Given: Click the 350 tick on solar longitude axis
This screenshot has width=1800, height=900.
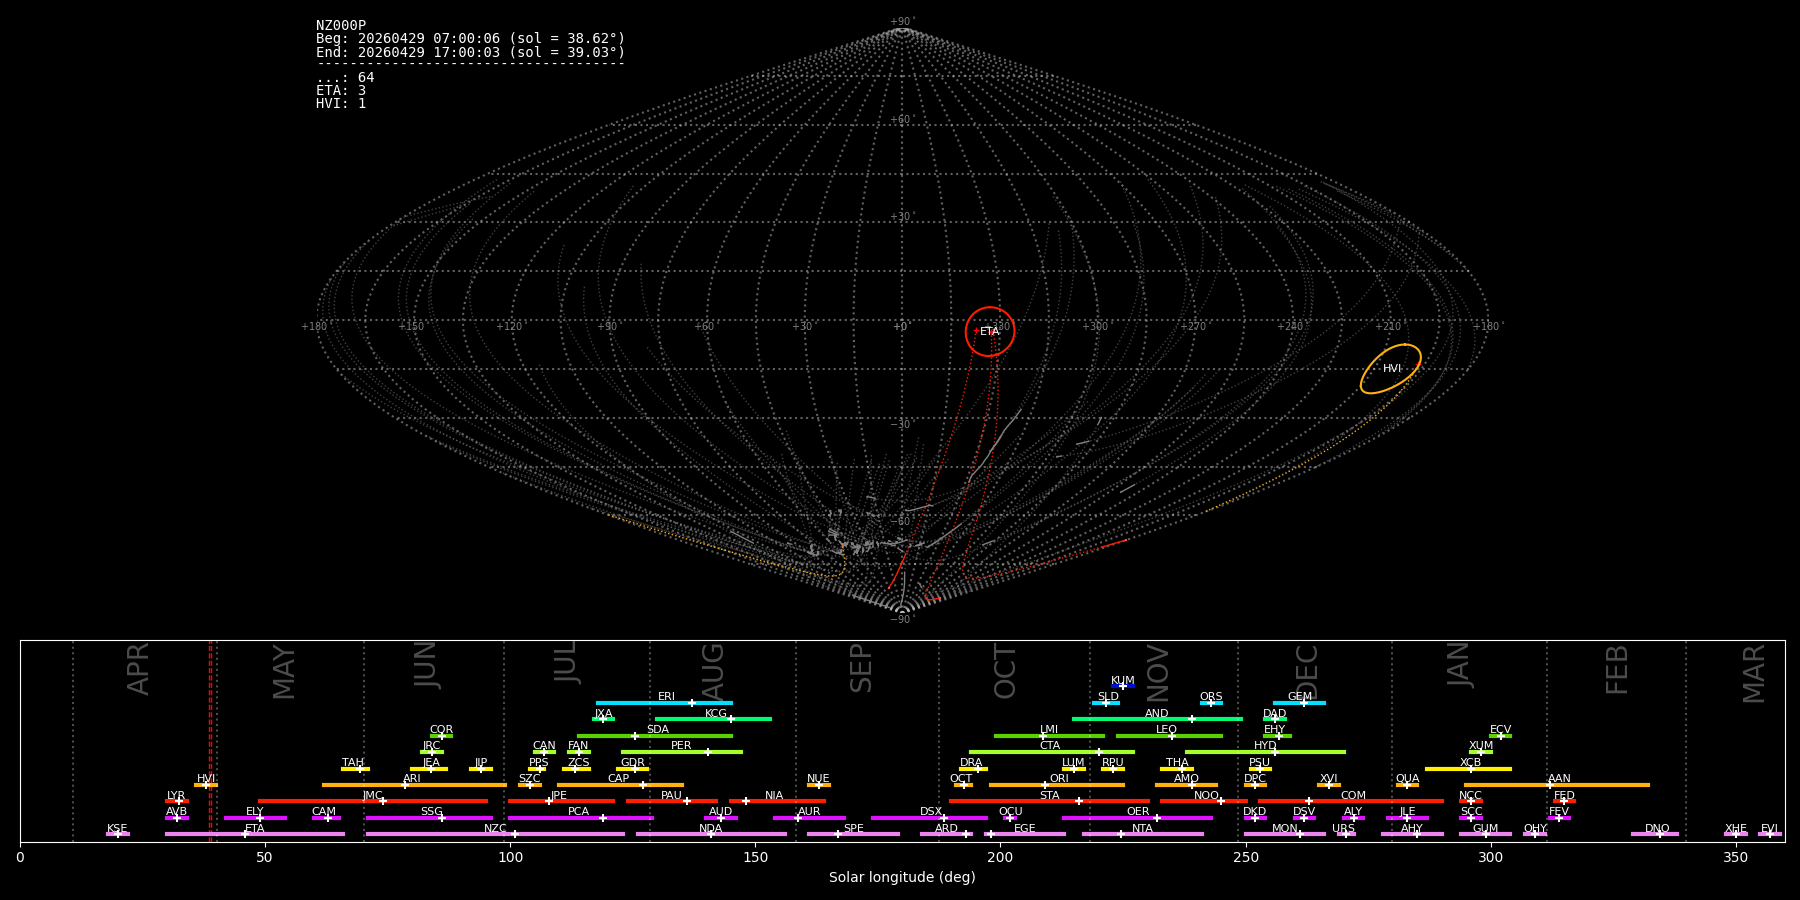Looking at the screenshot, I should pyautogui.click(x=1735, y=858).
